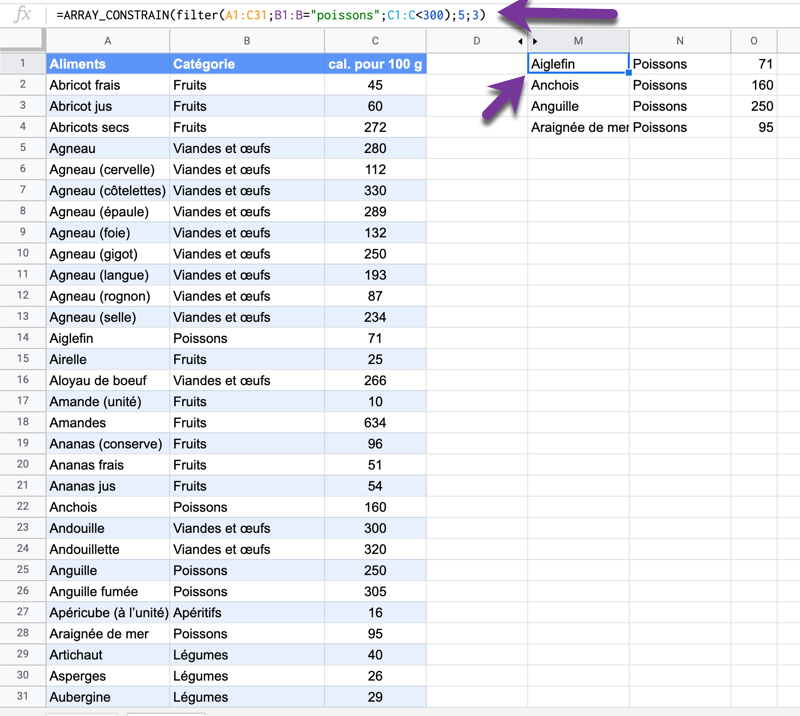
Task: Click the 'cal. pour 100 g' header cell
Action: 375,64
